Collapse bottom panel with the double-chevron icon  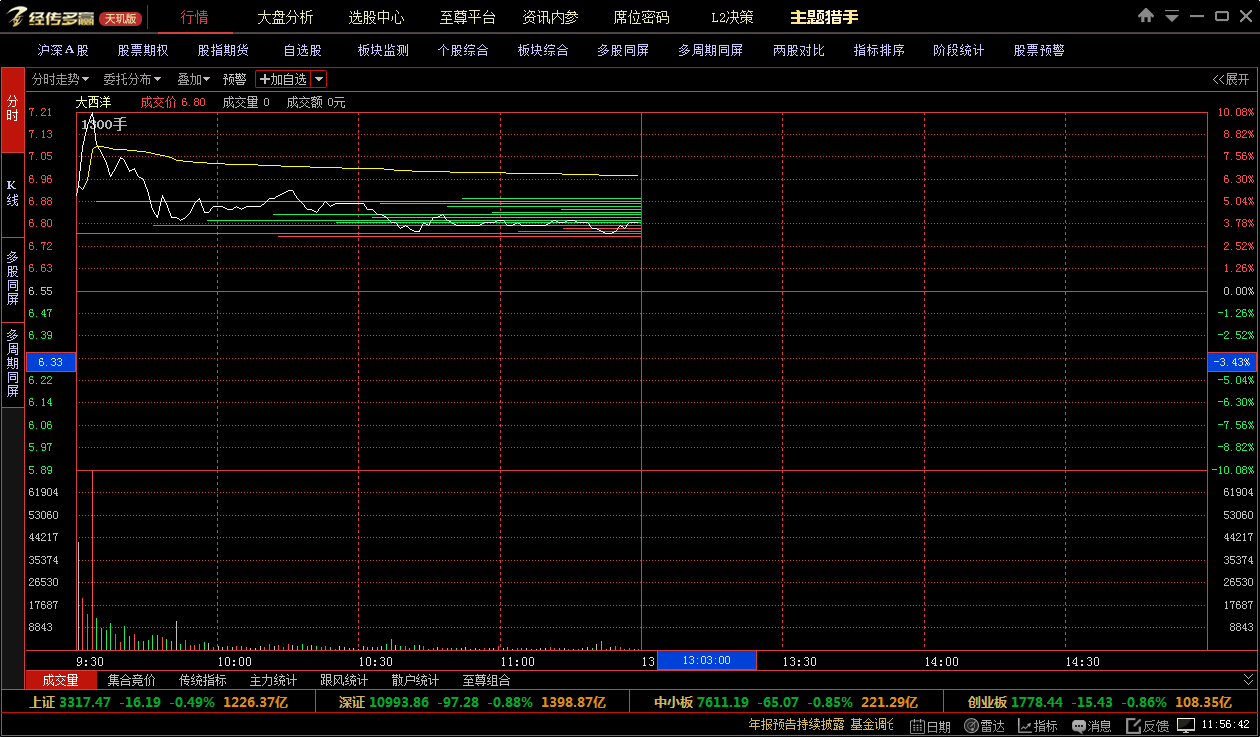tap(1248, 680)
